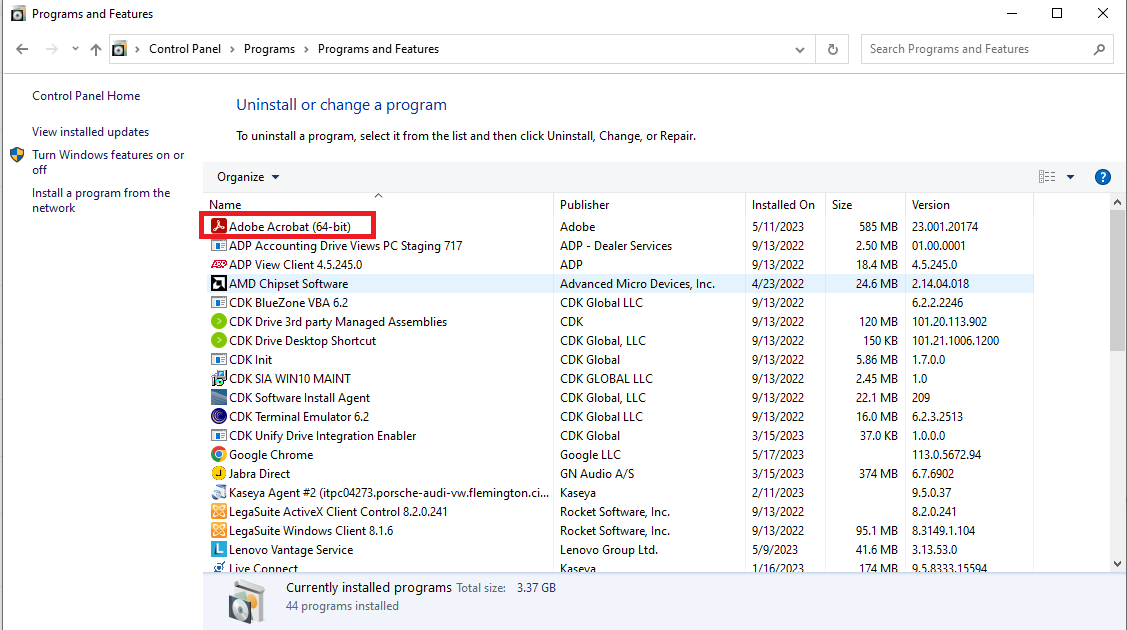
Task: Click the CDK Drive Desktop Shortcut icon
Action: pyautogui.click(x=218, y=341)
